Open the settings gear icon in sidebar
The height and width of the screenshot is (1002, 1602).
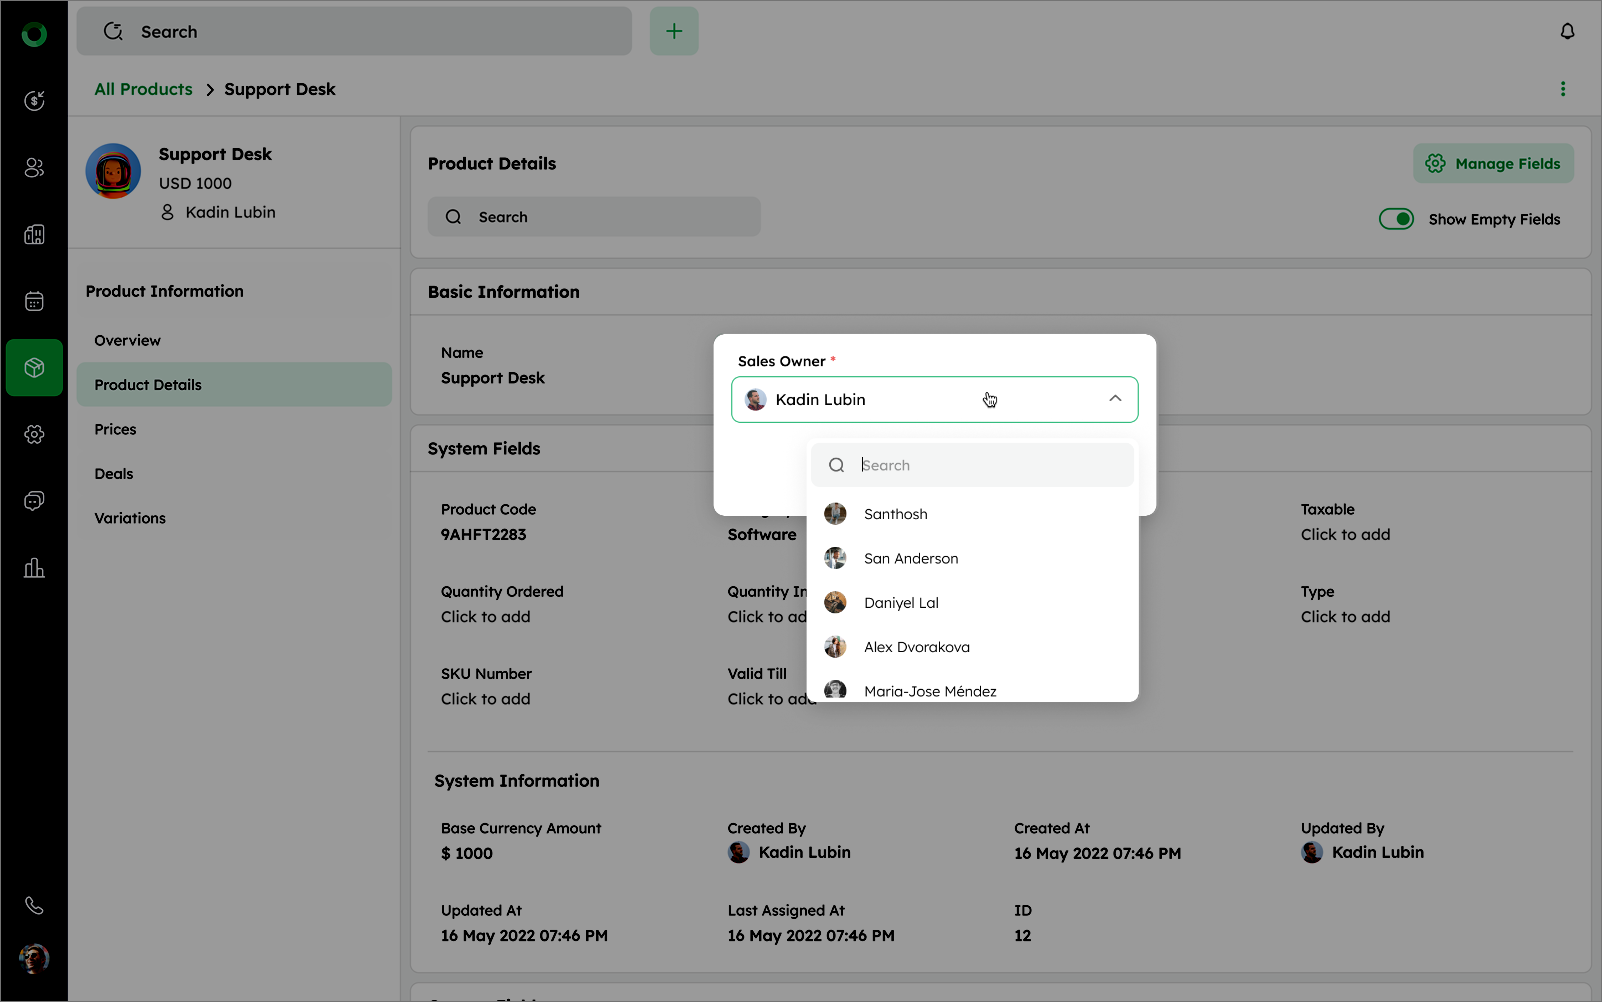(34, 434)
